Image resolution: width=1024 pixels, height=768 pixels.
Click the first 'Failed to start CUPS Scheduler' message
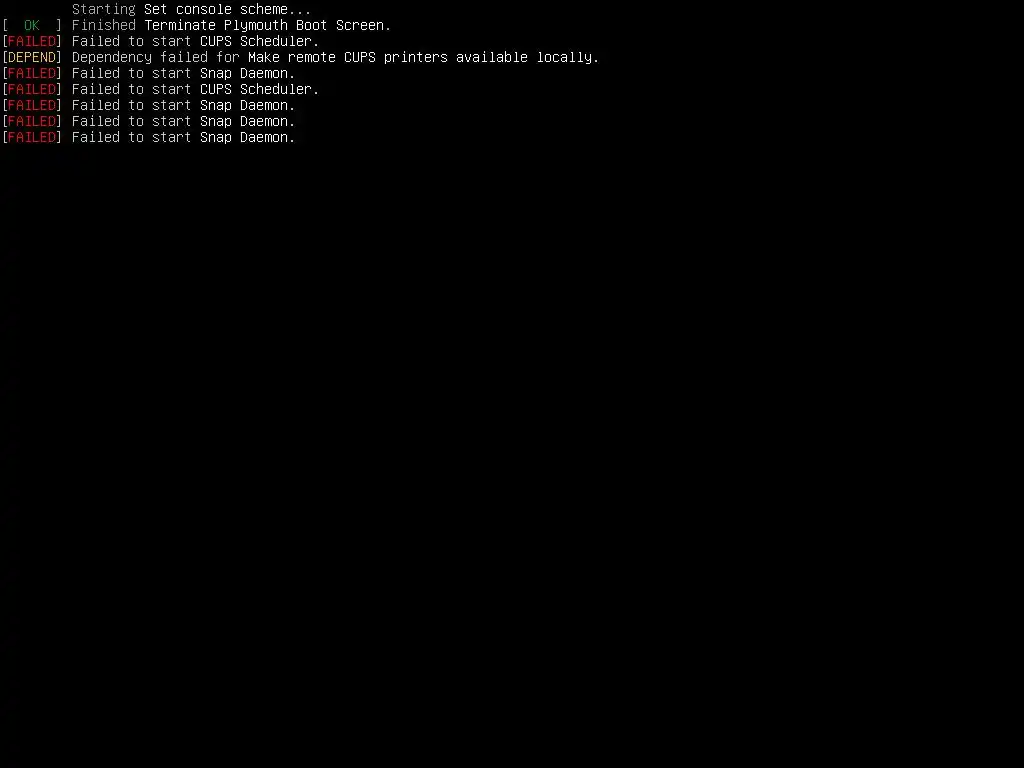195,41
